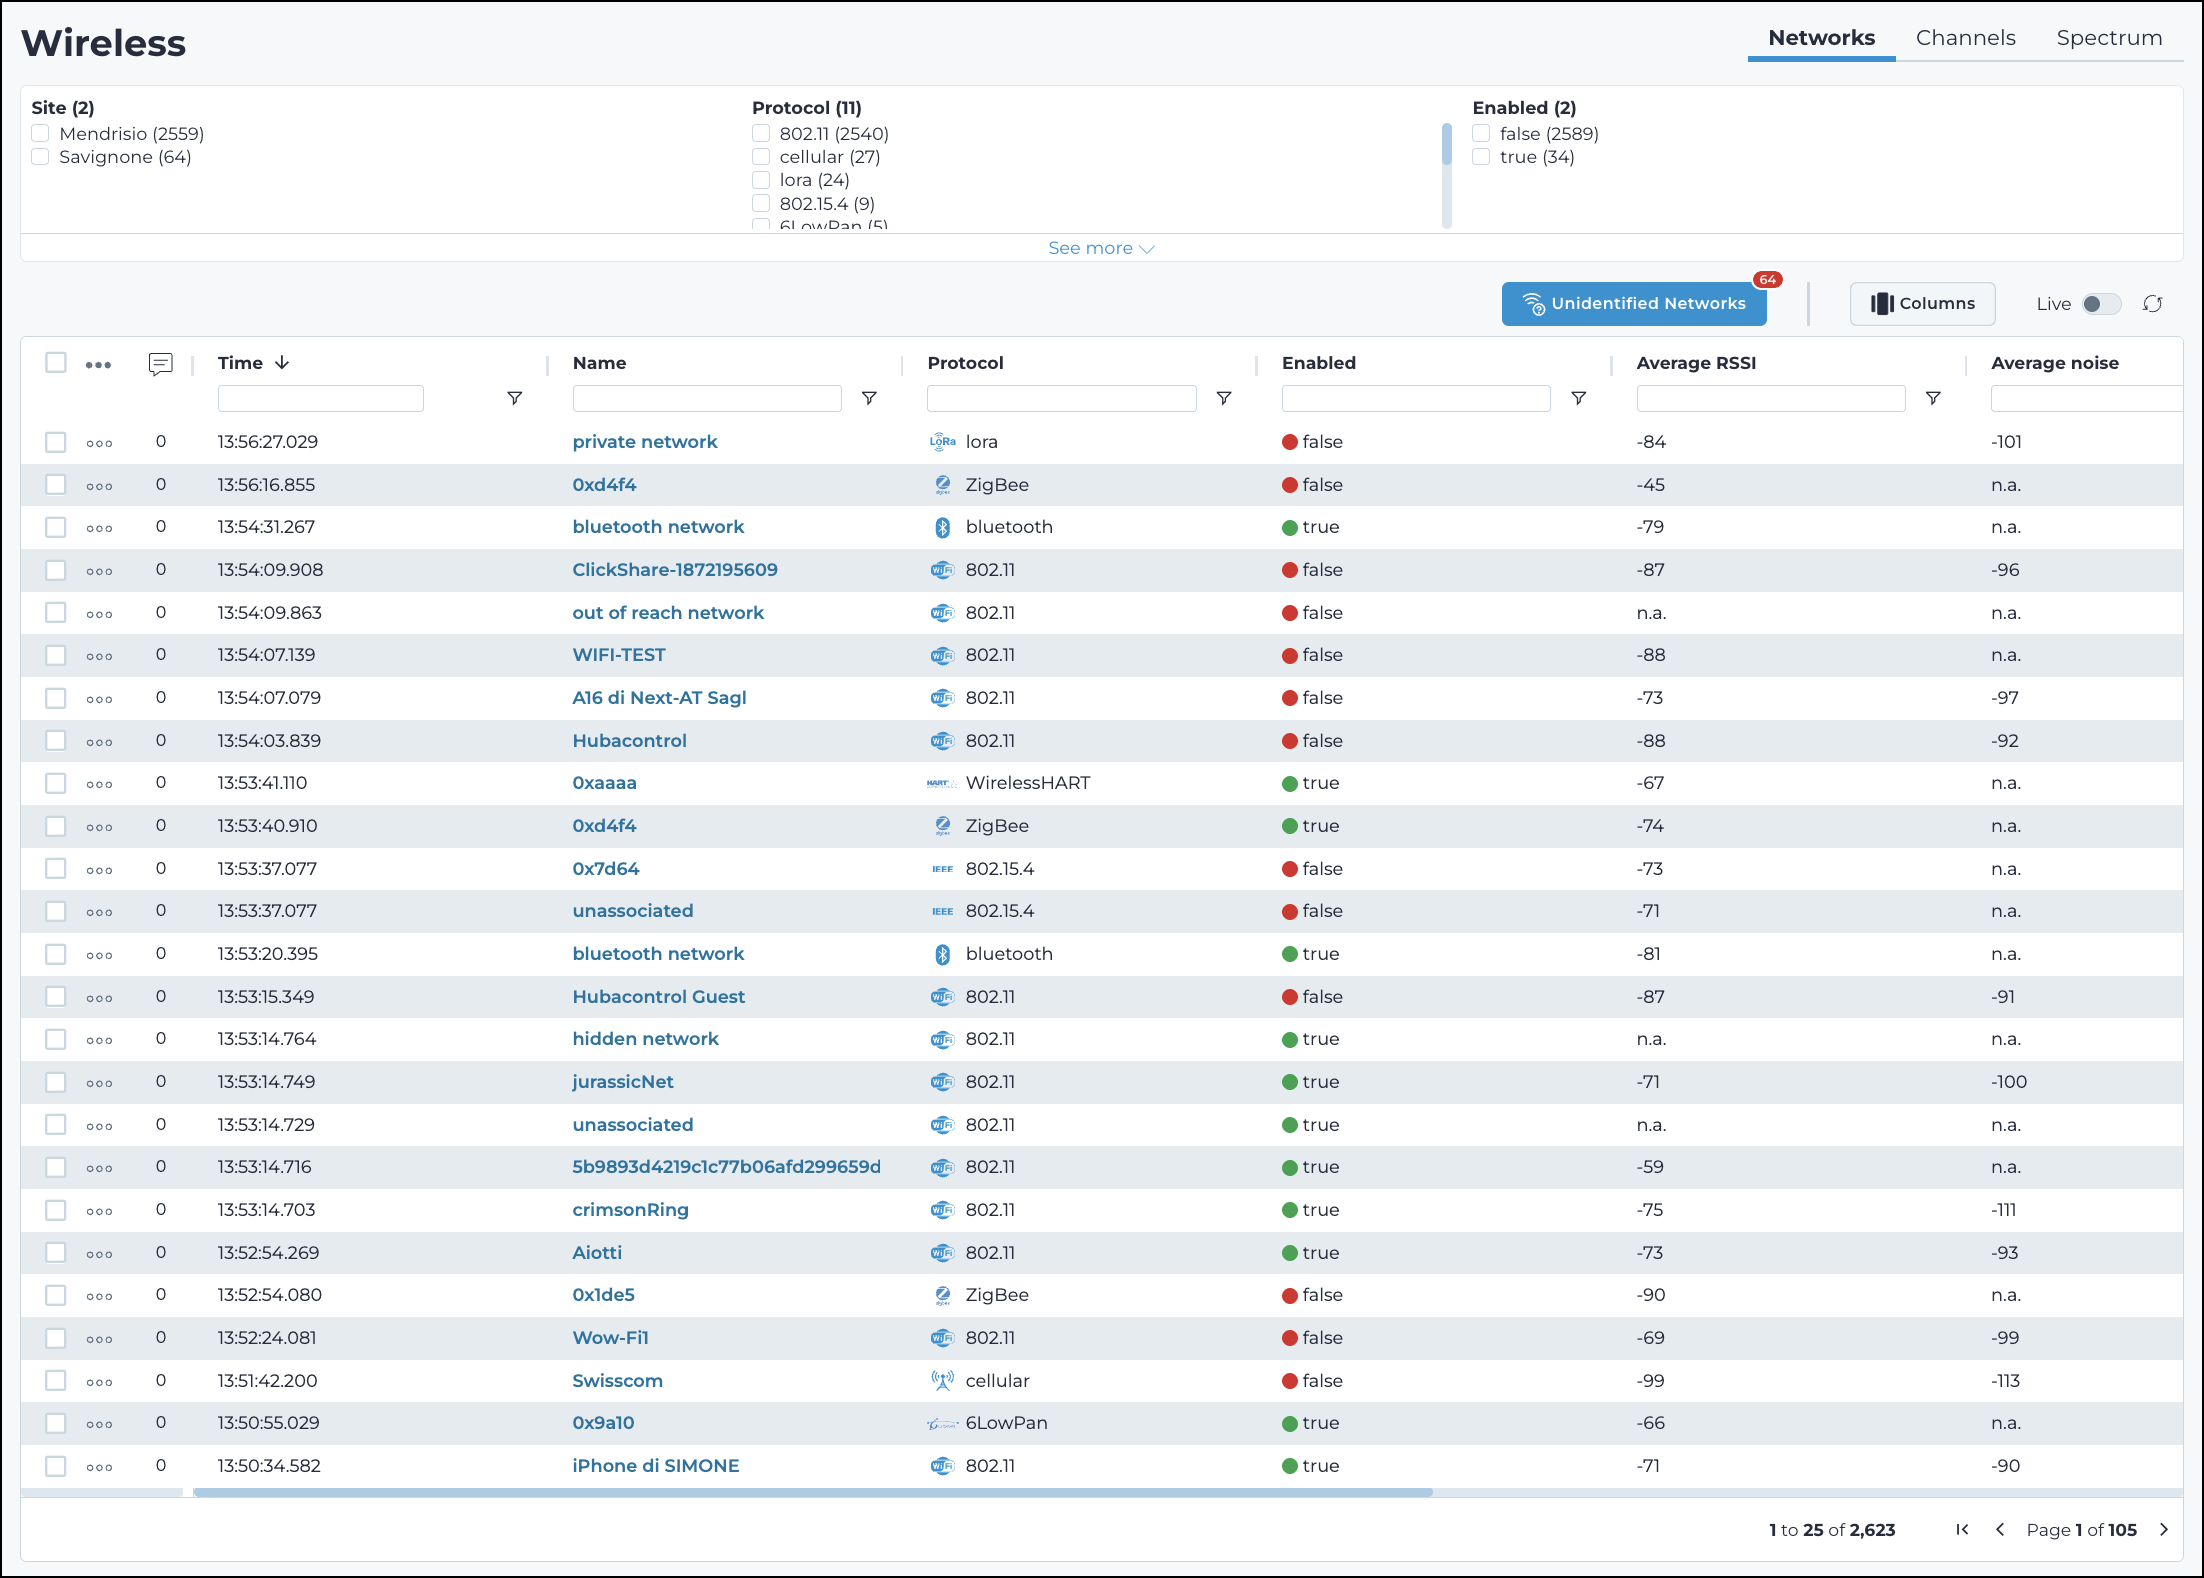Open row actions for Swisscom row
The image size is (2204, 1578).
pos(99,1382)
